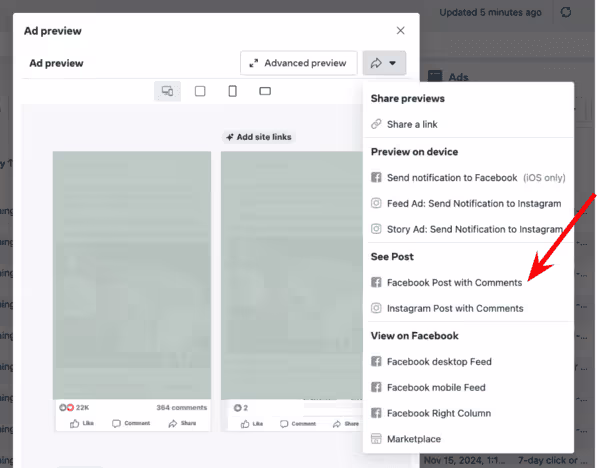Select the mobile portrait preview icon
Viewport: 599px width, 468px height.
pyautogui.click(x=232, y=91)
